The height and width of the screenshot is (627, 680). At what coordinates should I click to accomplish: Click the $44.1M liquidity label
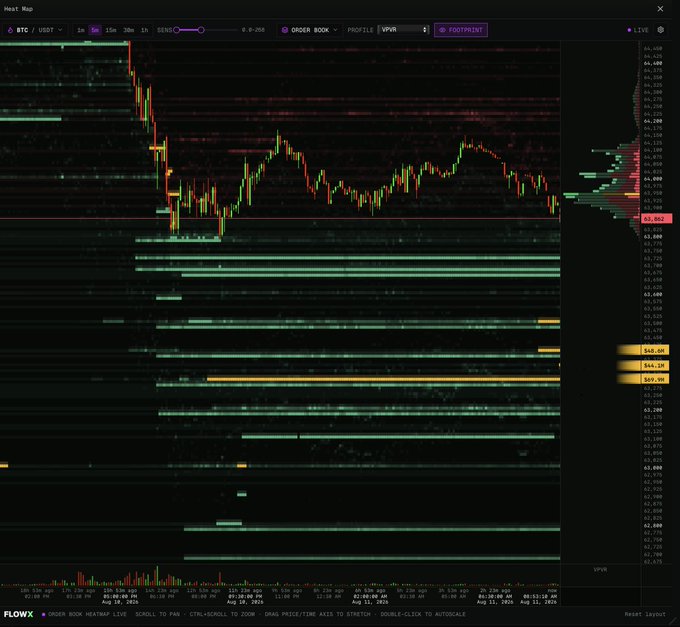point(655,366)
